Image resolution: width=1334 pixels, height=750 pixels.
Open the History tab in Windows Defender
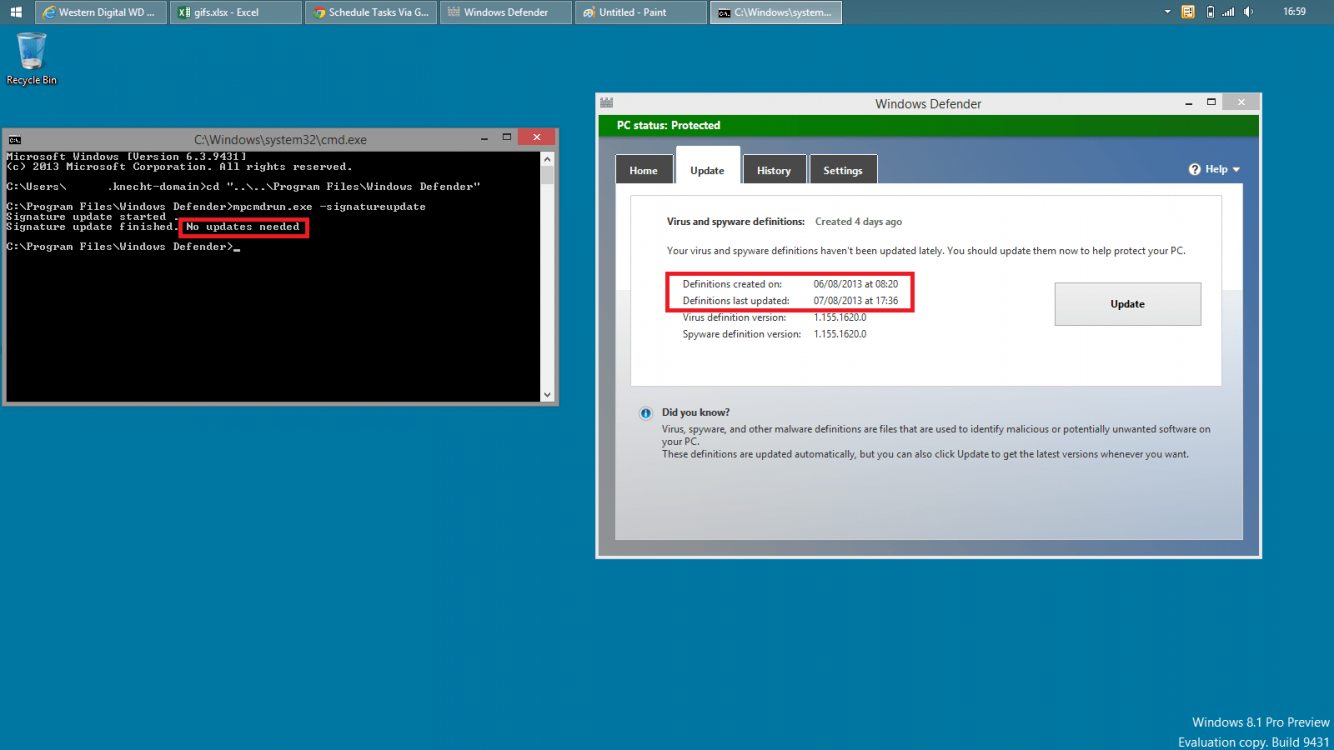[x=774, y=170]
